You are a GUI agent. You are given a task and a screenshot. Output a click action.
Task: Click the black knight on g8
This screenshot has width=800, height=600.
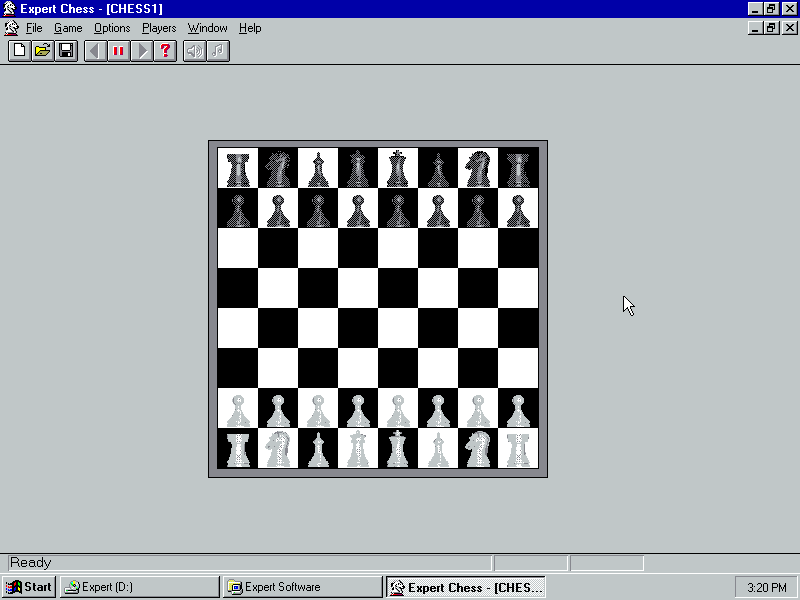tap(478, 168)
